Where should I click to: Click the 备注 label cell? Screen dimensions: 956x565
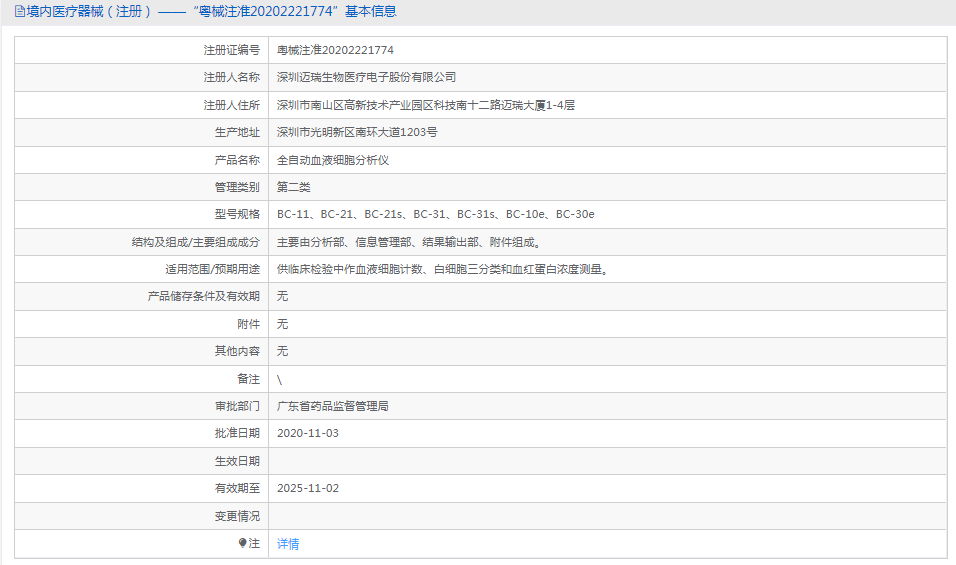tap(141, 378)
